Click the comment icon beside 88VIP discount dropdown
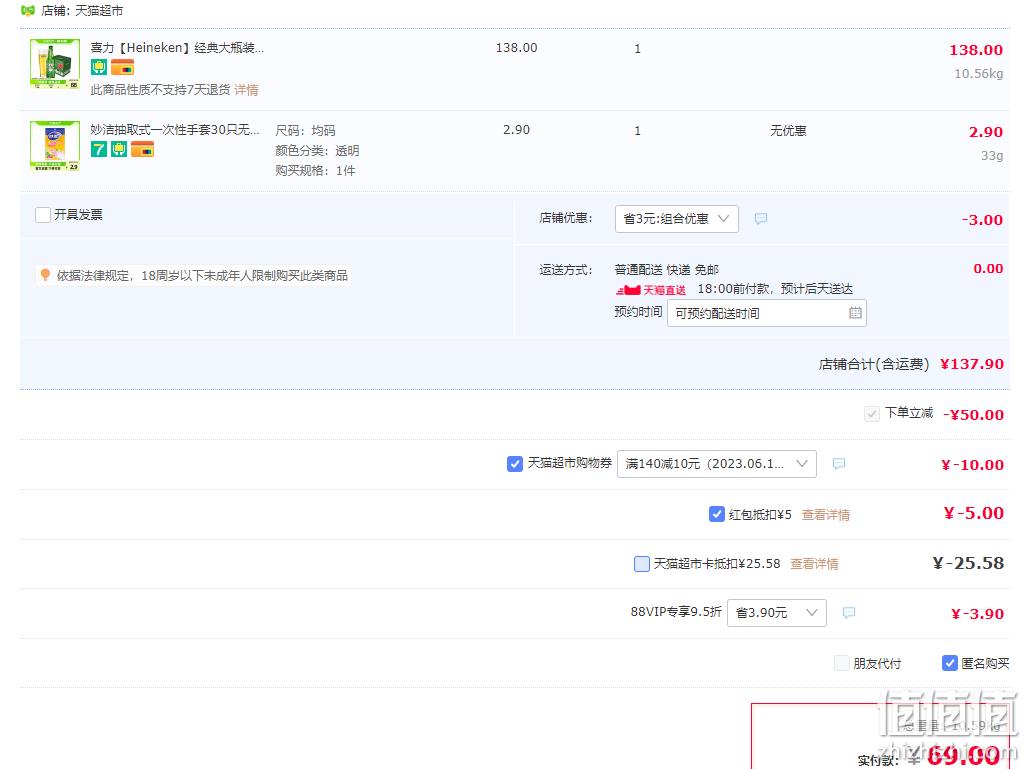This screenshot has height=769, width=1027. (848, 612)
